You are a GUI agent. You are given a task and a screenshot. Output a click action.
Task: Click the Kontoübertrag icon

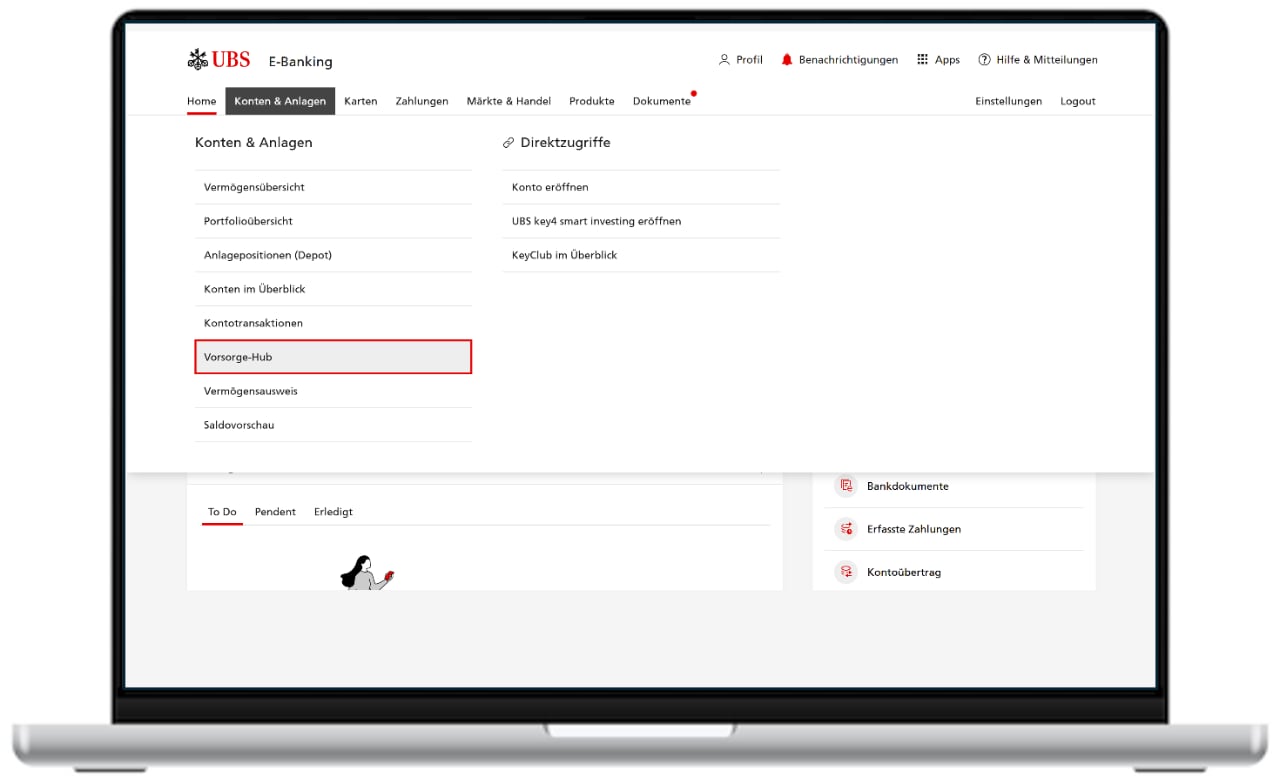click(846, 572)
